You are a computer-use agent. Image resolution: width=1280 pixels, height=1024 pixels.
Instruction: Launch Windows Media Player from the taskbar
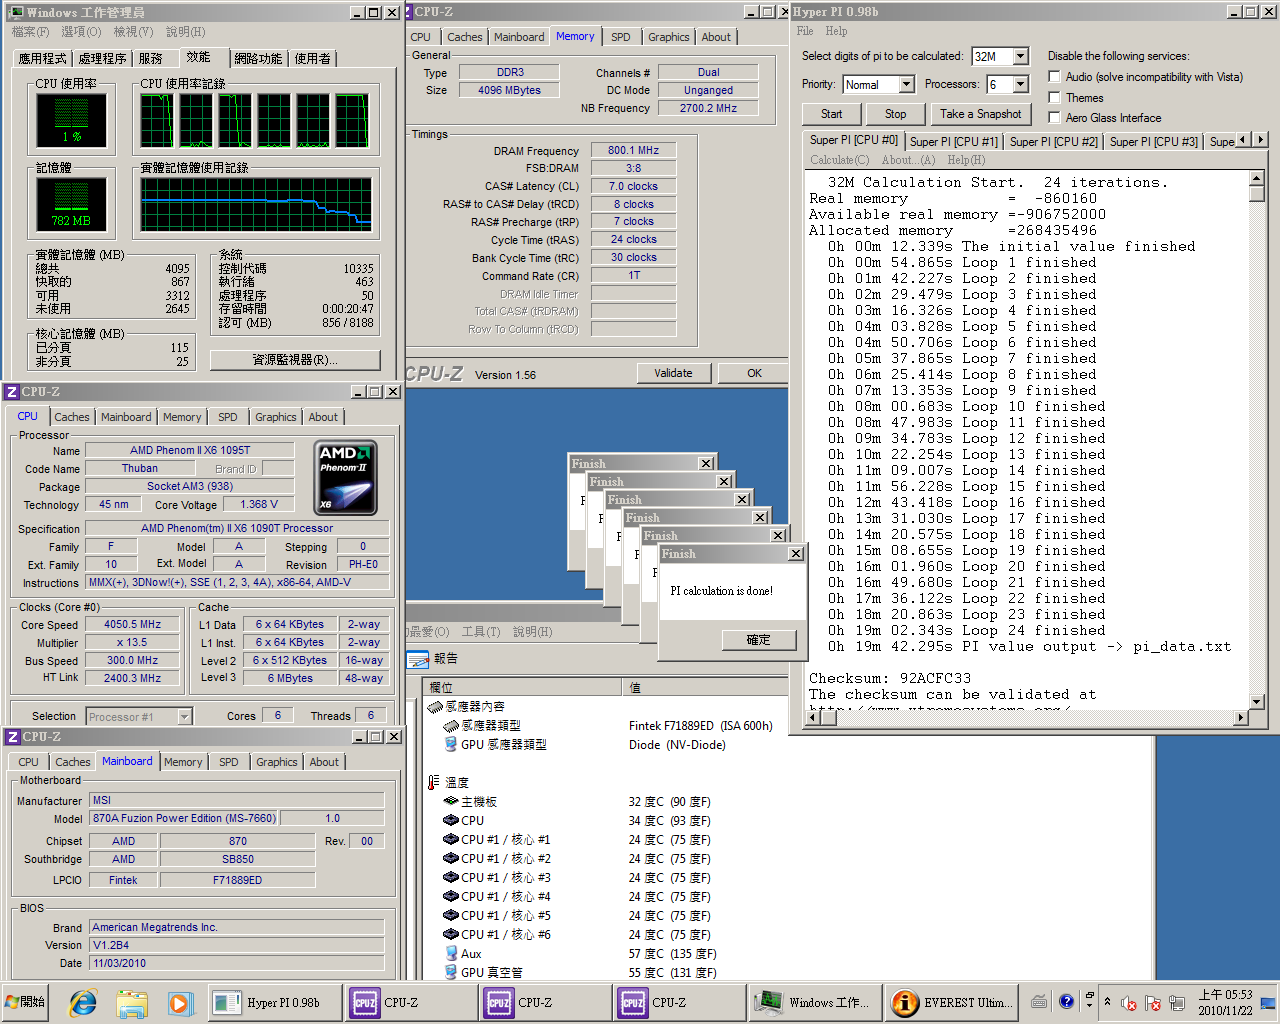click(179, 1003)
